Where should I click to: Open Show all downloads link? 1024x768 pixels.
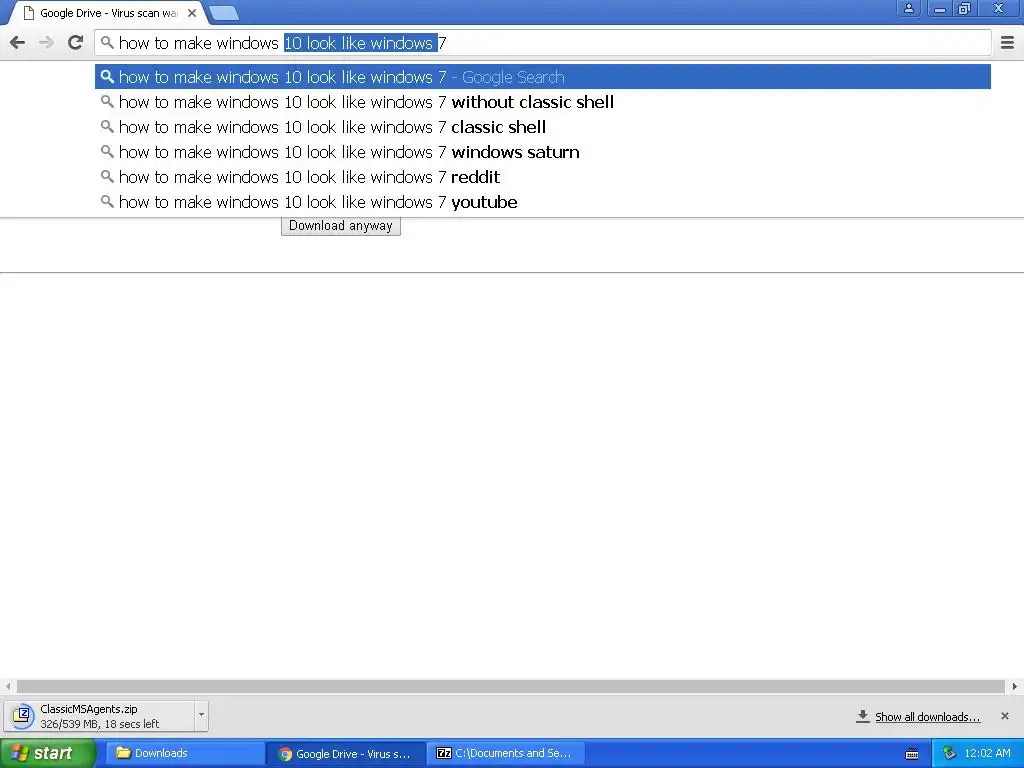point(927,717)
